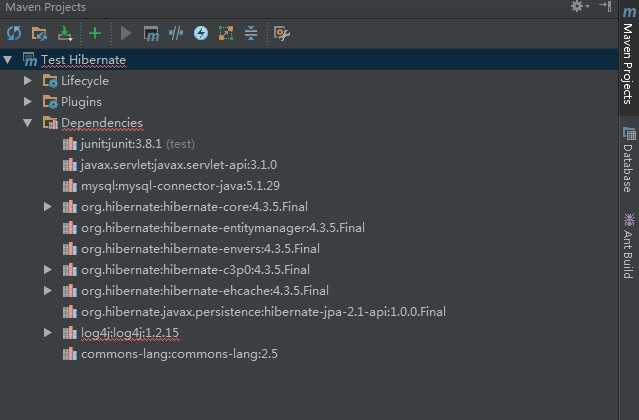Select hibernate-entitymanager:4.3.5.Final dependency
The height and width of the screenshot is (420, 639).
pos(223,228)
